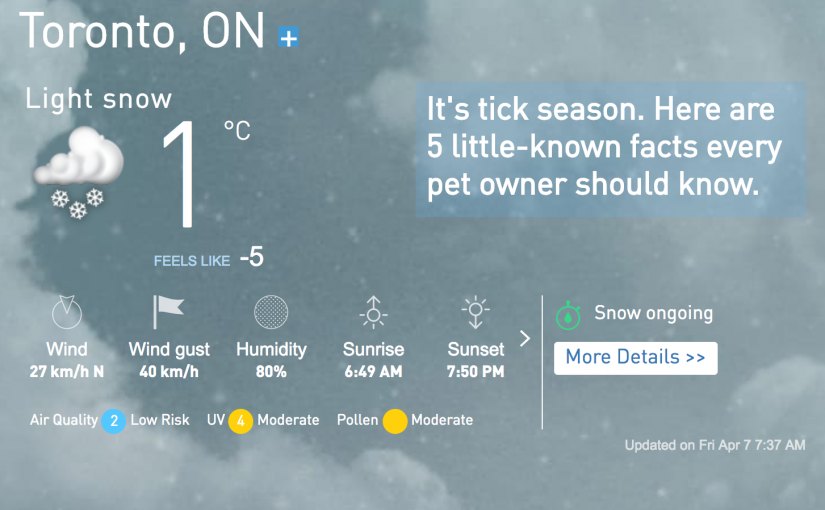The height and width of the screenshot is (510, 825).
Task: Click the Wind gust flag icon
Action: point(168,312)
